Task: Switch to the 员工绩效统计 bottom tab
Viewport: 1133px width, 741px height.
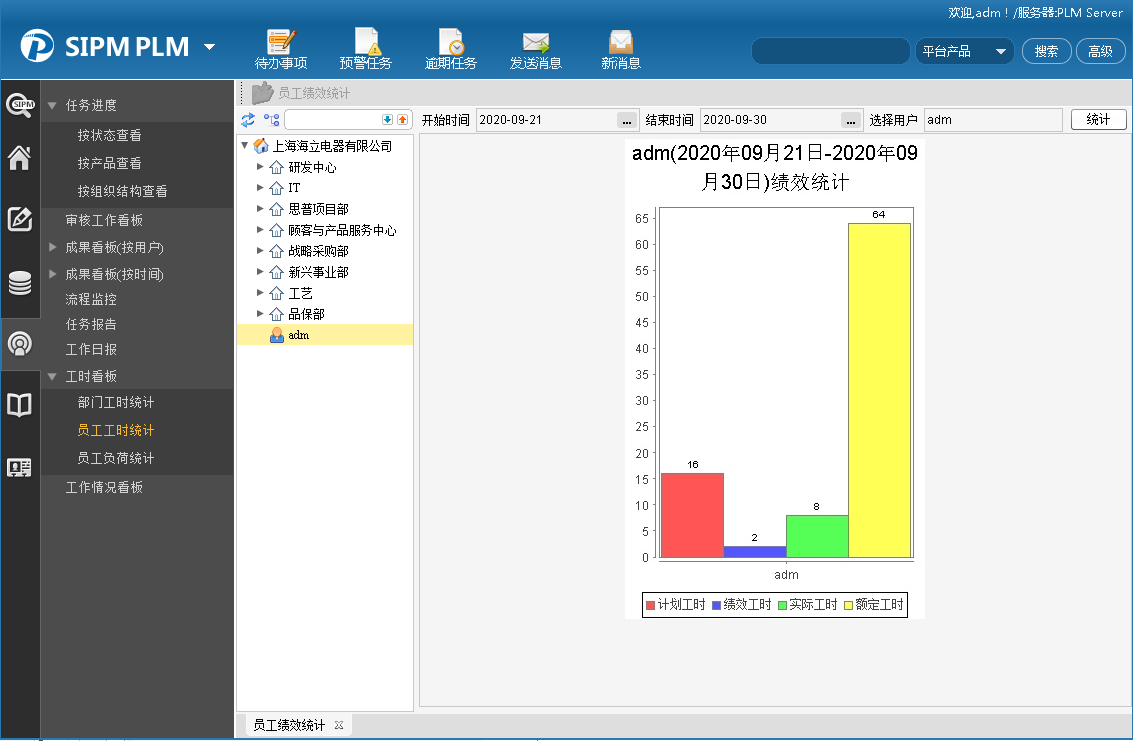Action: [x=289, y=725]
